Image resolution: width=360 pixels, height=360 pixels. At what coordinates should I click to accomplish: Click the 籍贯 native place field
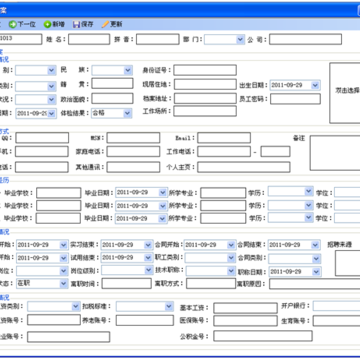112,83
